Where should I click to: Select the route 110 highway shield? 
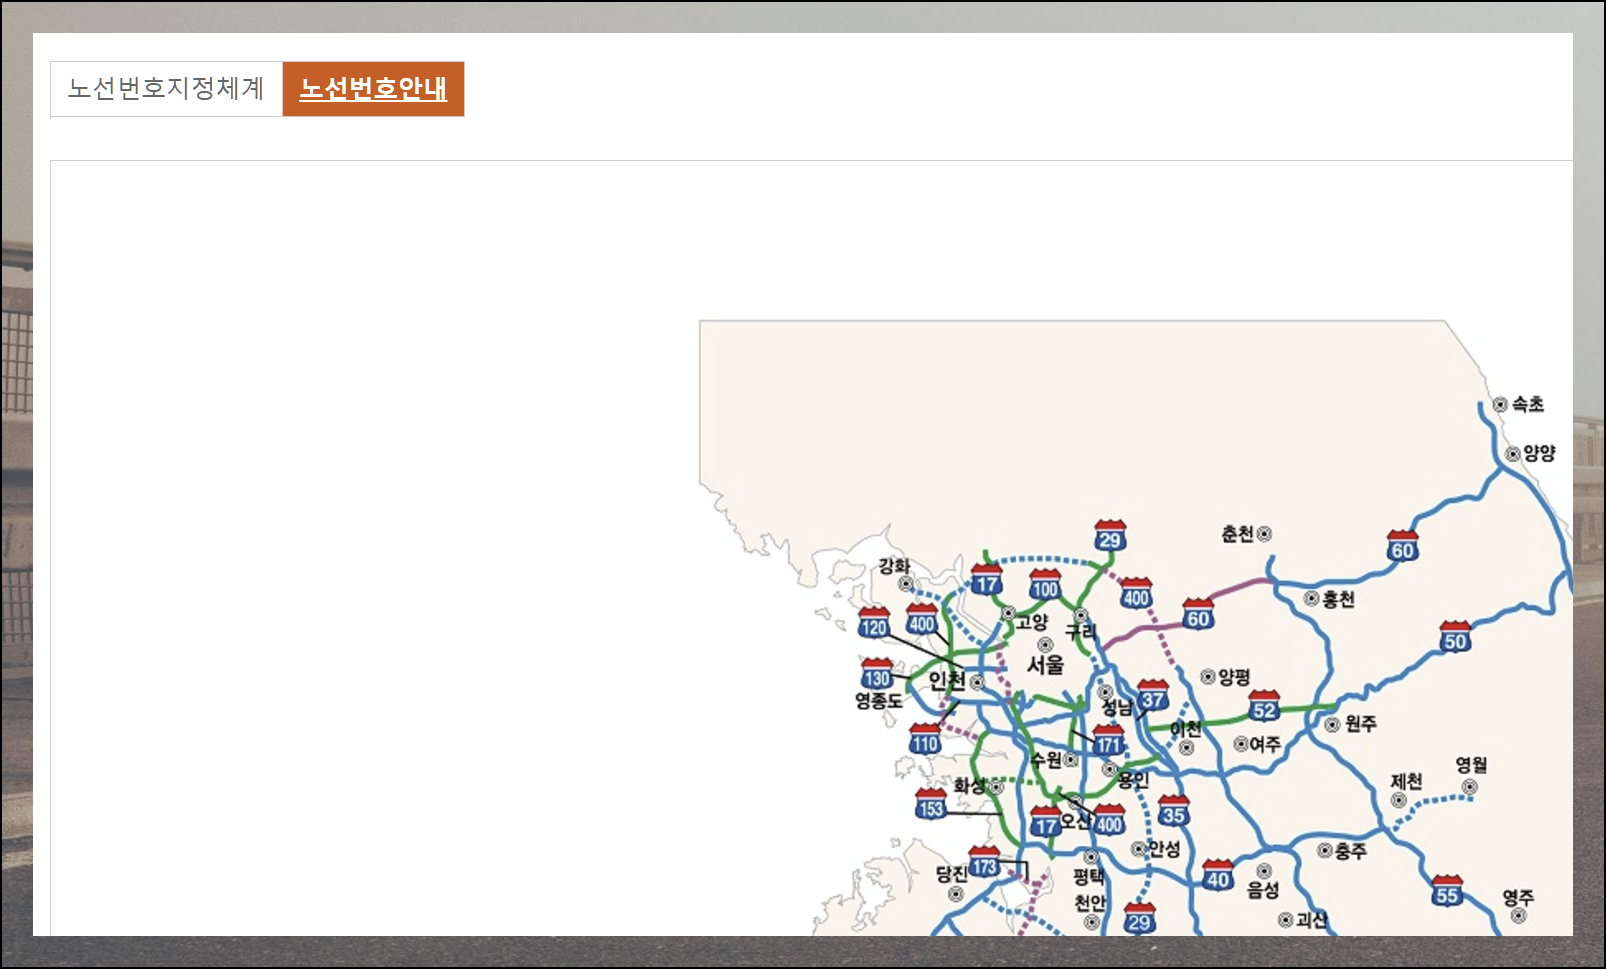[x=925, y=739]
